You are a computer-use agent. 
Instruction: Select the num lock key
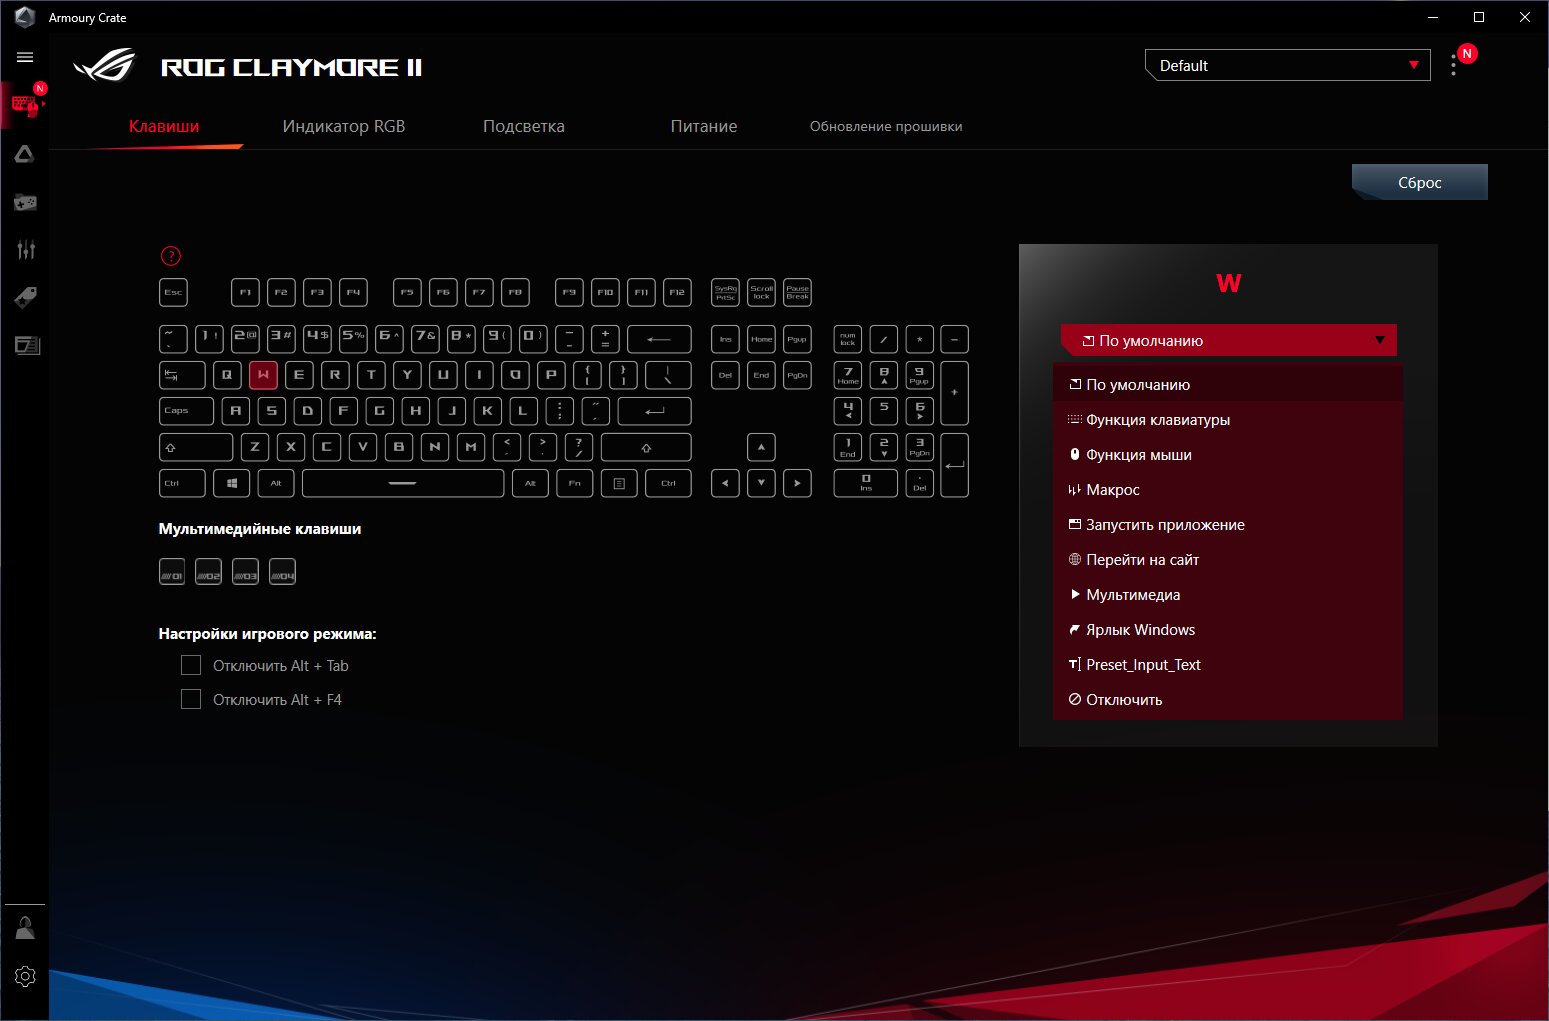point(848,339)
